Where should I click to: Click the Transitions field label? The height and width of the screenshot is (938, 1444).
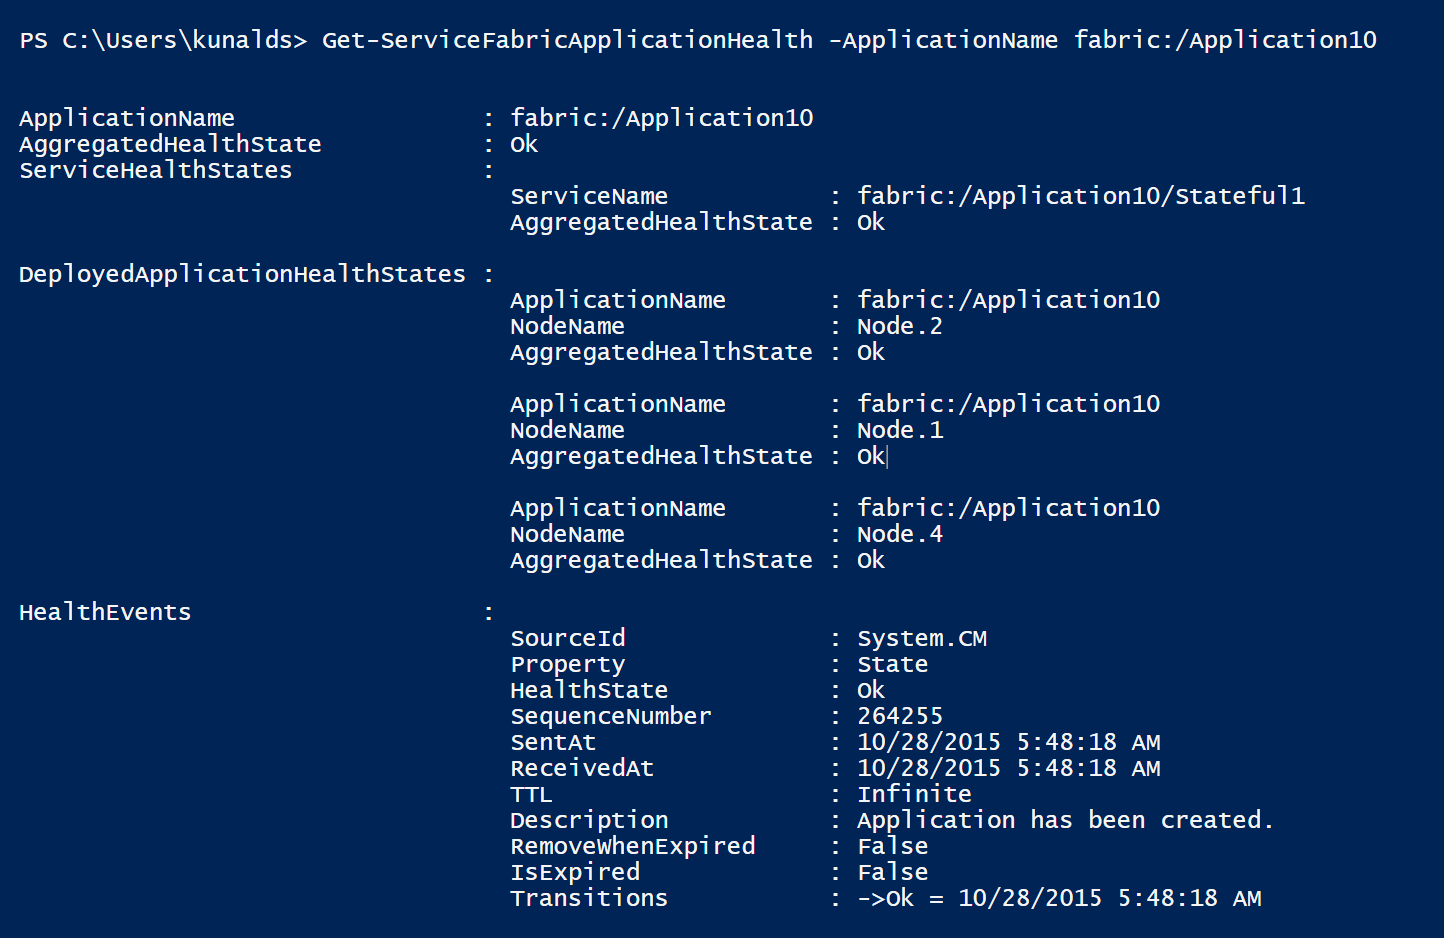tap(588, 898)
